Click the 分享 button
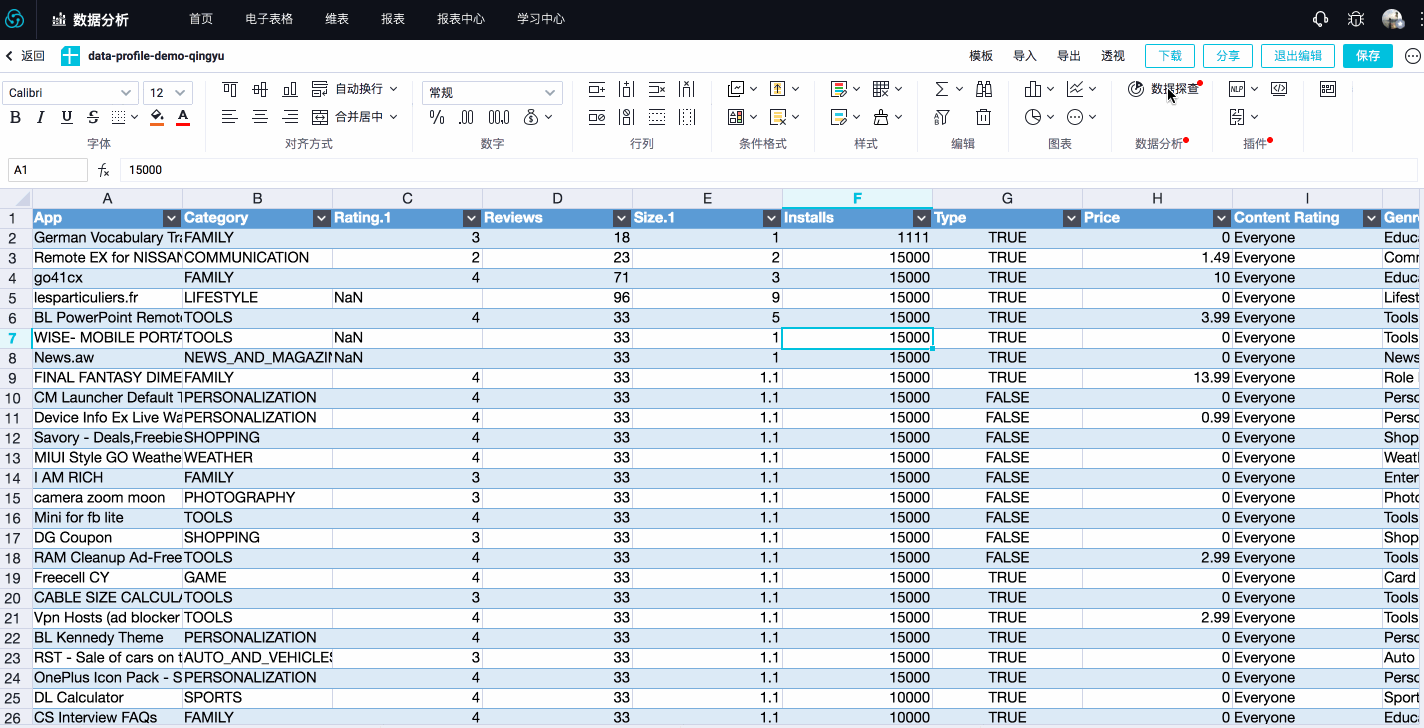Viewport: 1424px width, 728px height. 1228,56
